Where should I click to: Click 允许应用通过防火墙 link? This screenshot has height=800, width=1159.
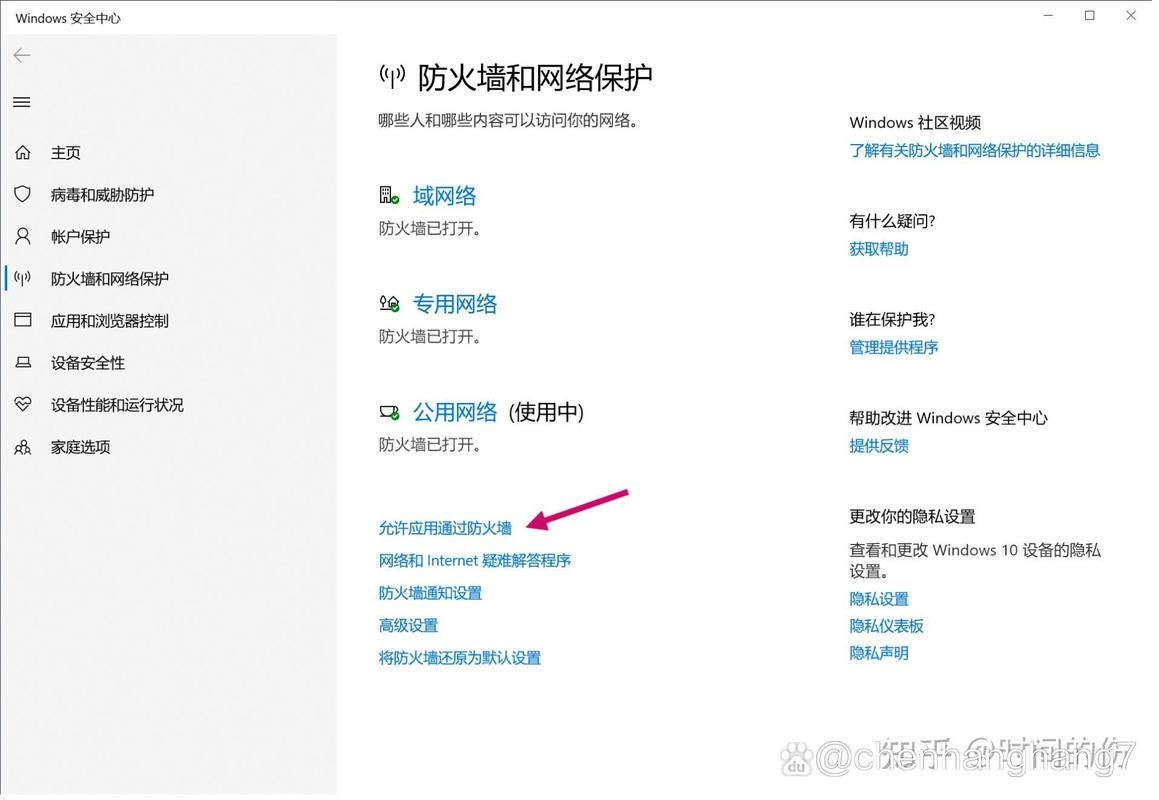445,528
